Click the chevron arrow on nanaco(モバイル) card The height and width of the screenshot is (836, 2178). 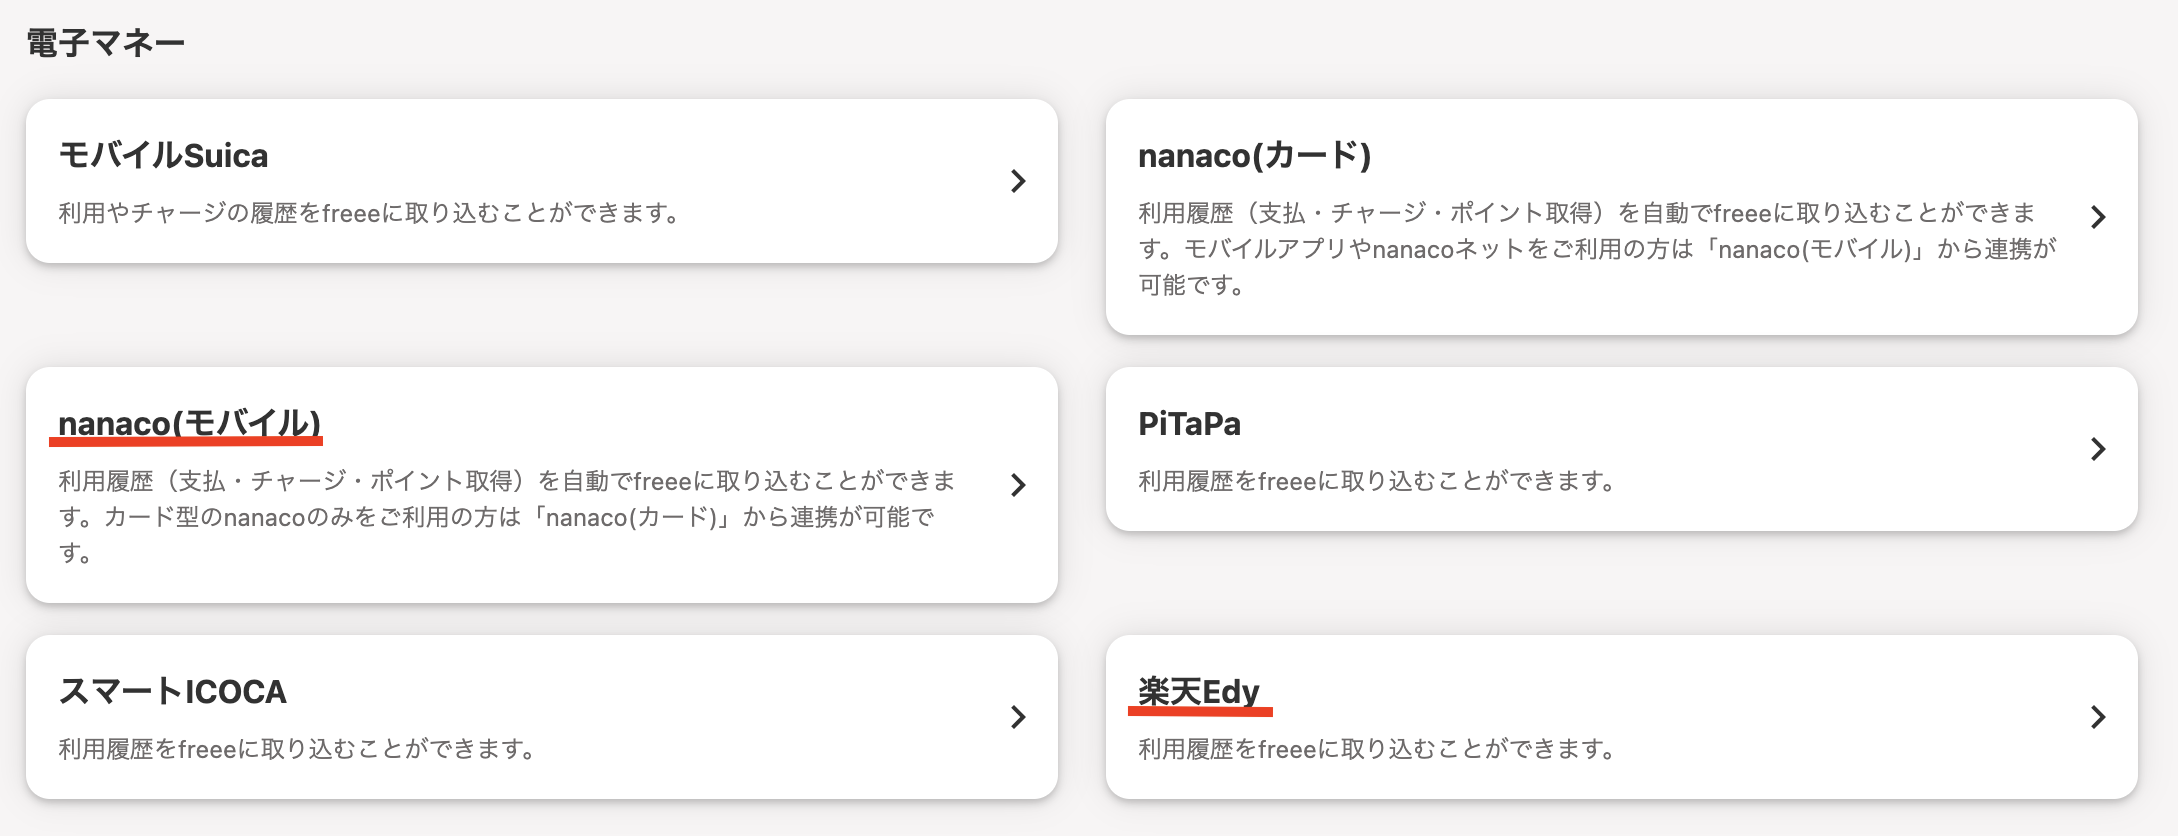pyautogui.click(x=1018, y=485)
